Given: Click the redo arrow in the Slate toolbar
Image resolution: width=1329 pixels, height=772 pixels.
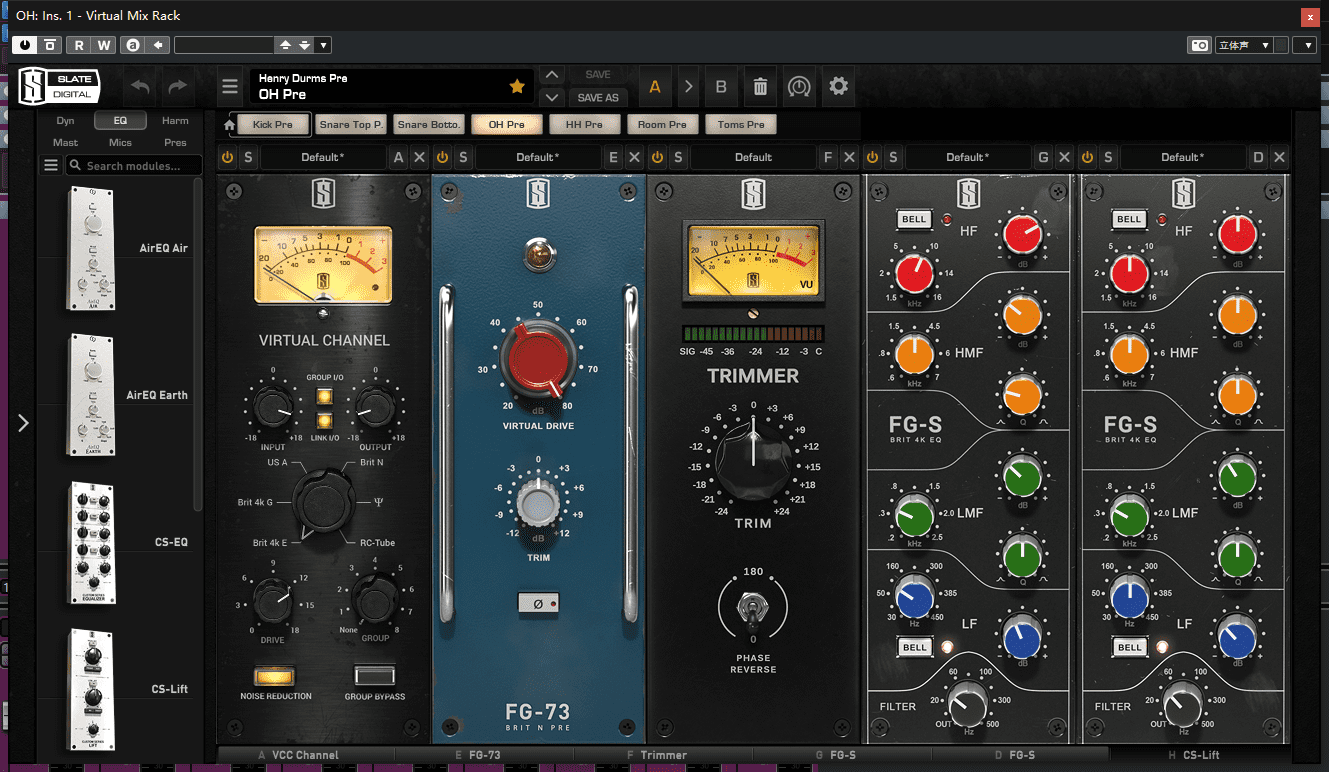Looking at the screenshot, I should coord(178,87).
